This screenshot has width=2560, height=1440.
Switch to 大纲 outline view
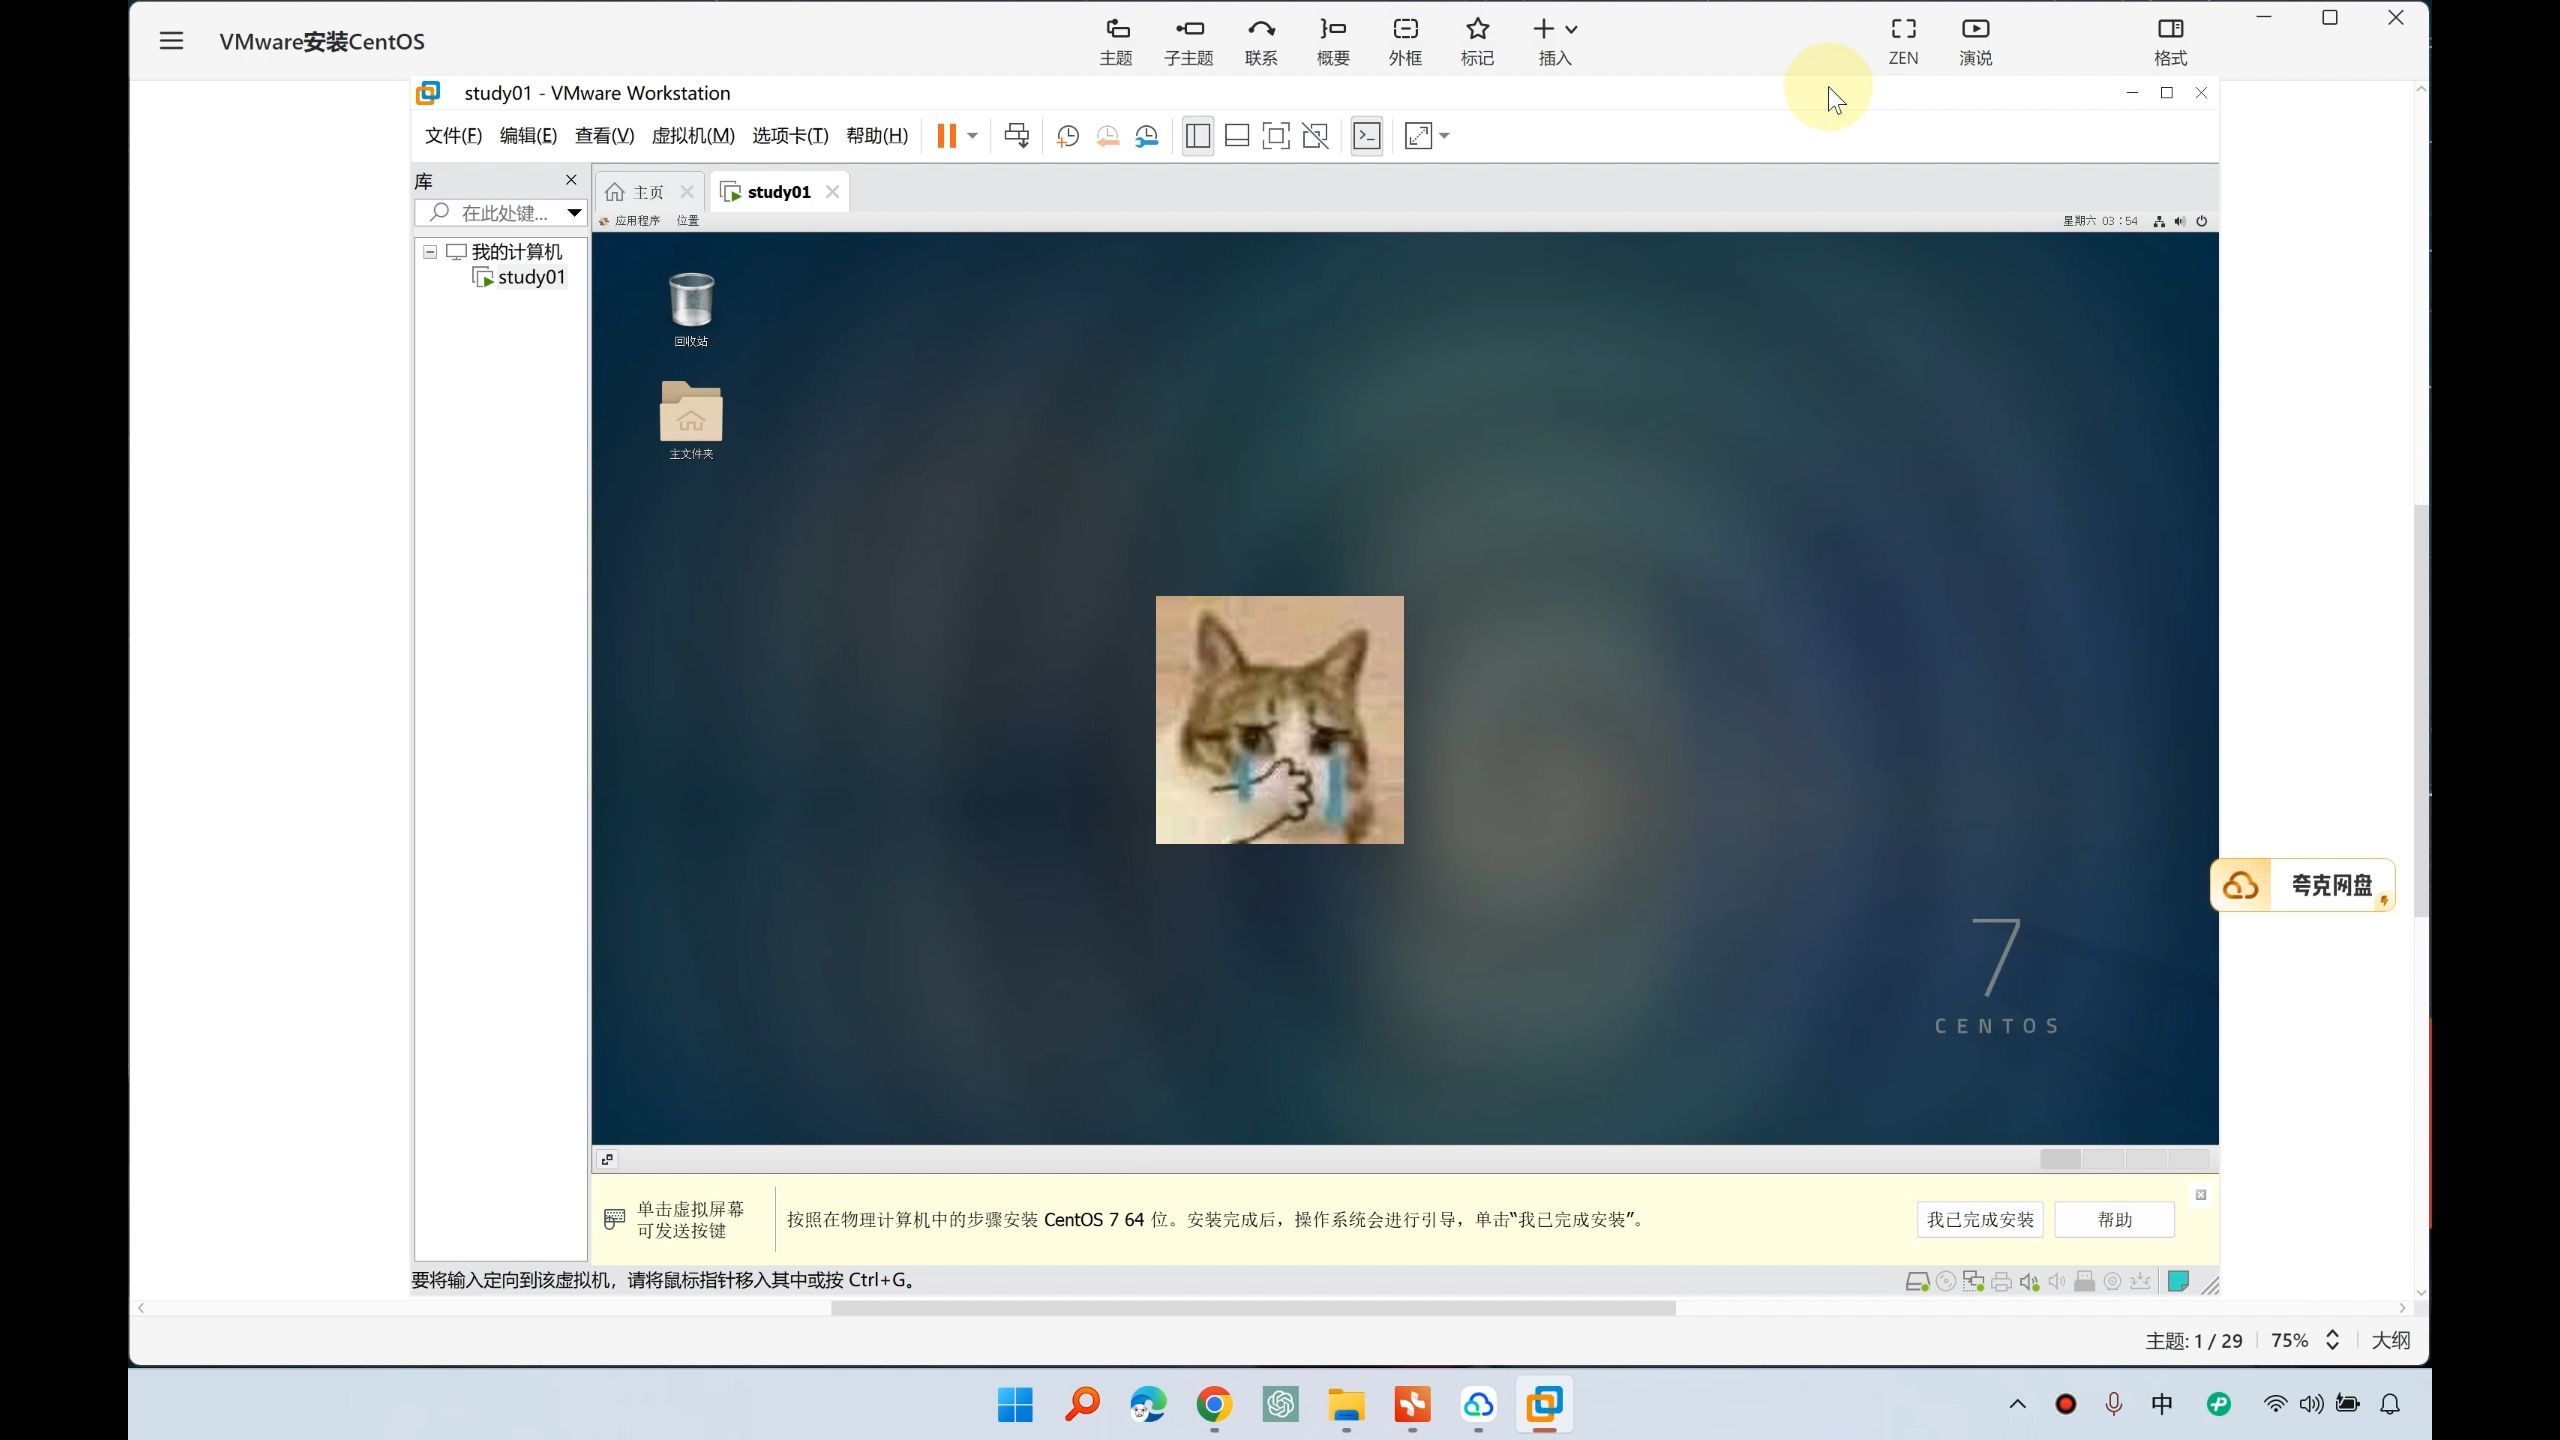pos(2391,1340)
